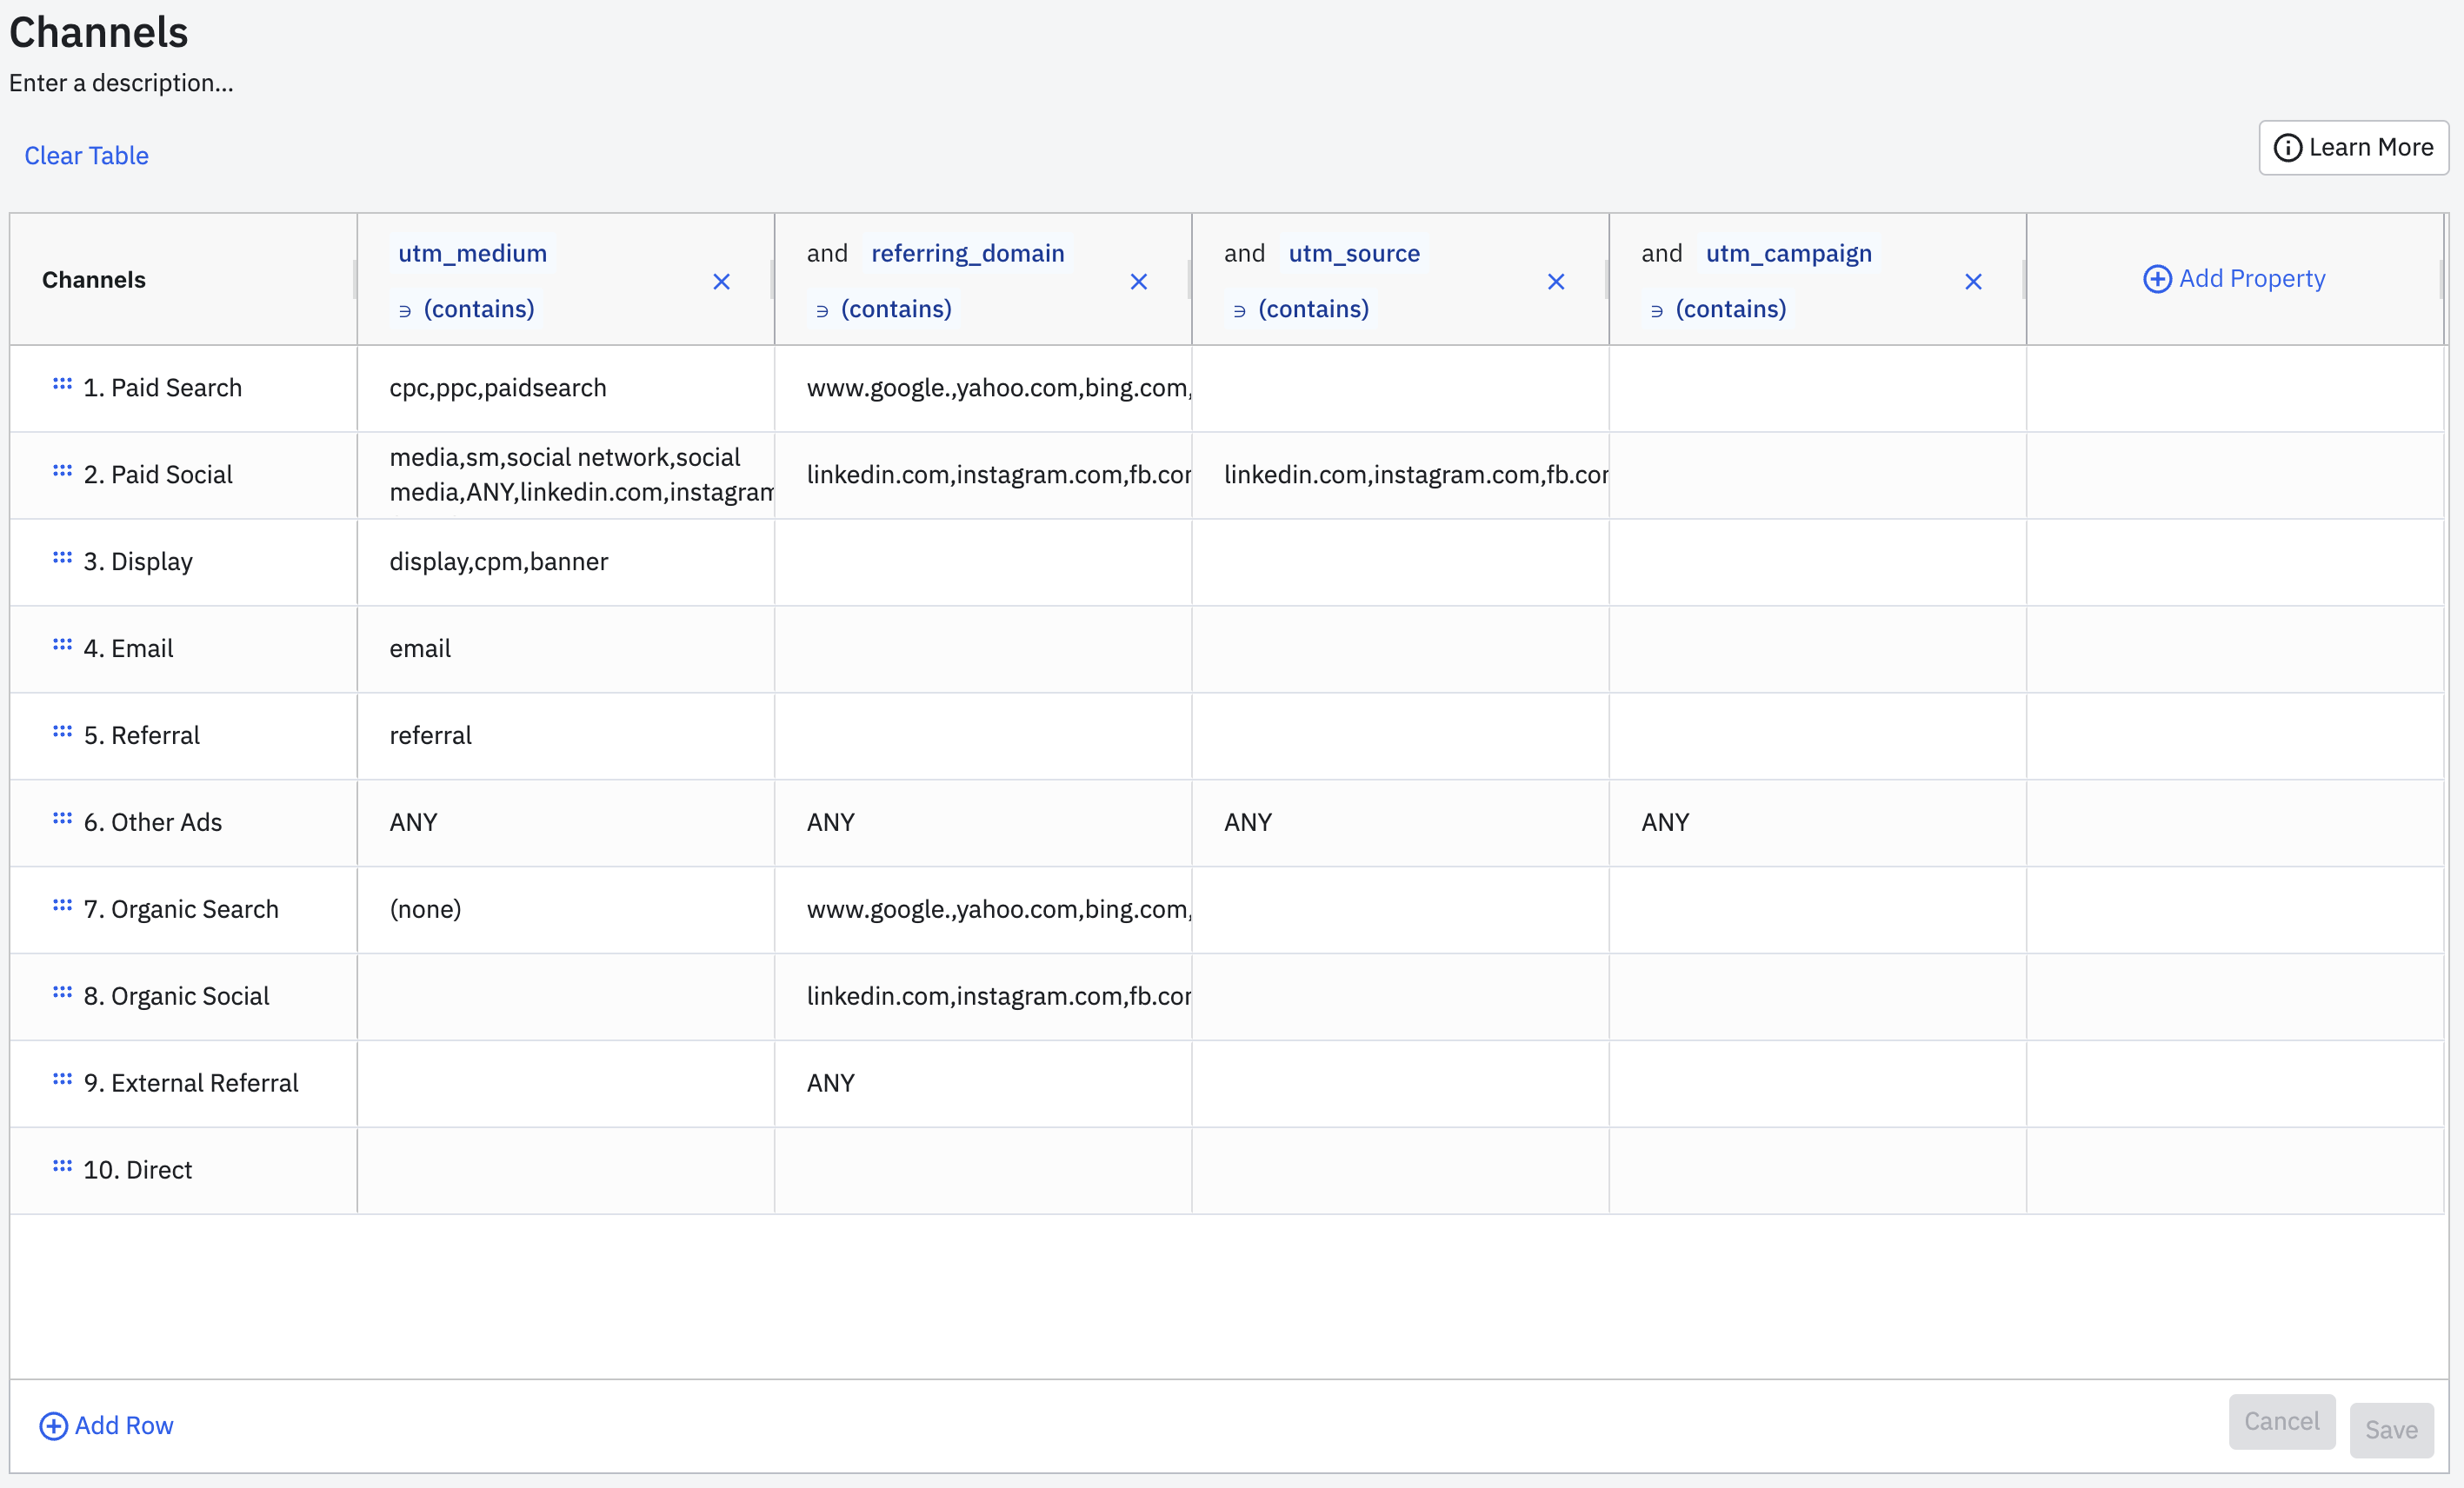Open the referring_domain contains operator dropdown
Image resolution: width=2464 pixels, height=1488 pixels.
(x=884, y=309)
